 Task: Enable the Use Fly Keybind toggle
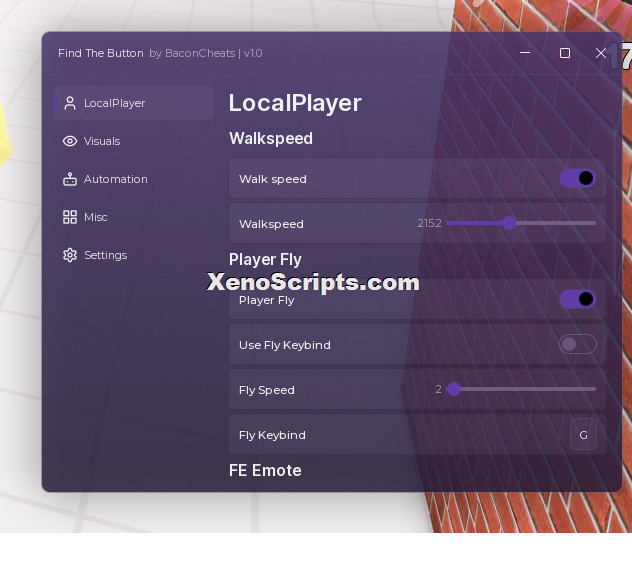click(578, 344)
